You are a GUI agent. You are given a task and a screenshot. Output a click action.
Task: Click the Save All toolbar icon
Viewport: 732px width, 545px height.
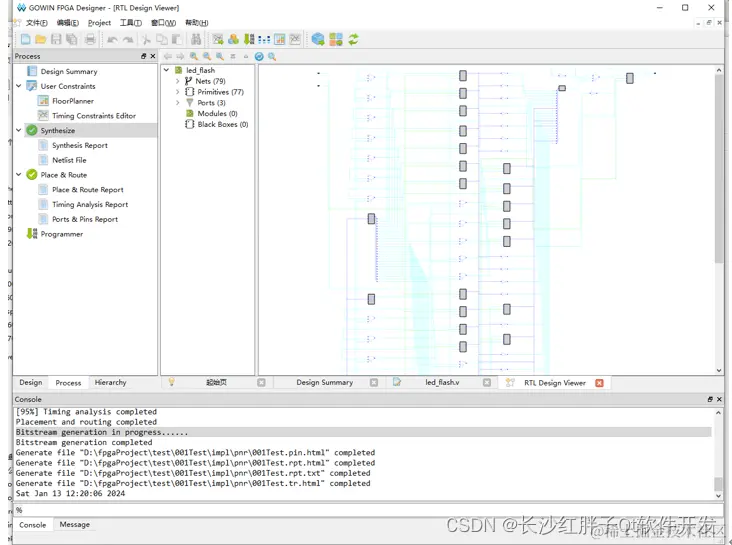pyautogui.click(x=71, y=39)
